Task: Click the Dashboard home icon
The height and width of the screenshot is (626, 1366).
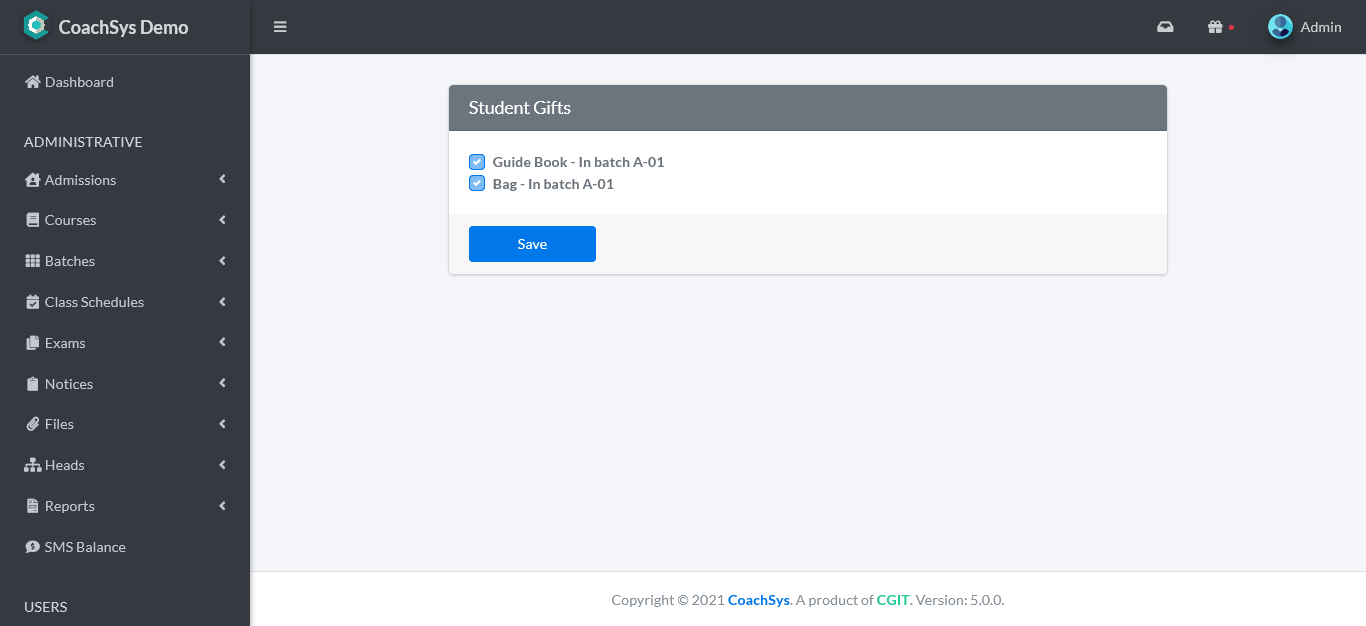Action: click(x=33, y=82)
